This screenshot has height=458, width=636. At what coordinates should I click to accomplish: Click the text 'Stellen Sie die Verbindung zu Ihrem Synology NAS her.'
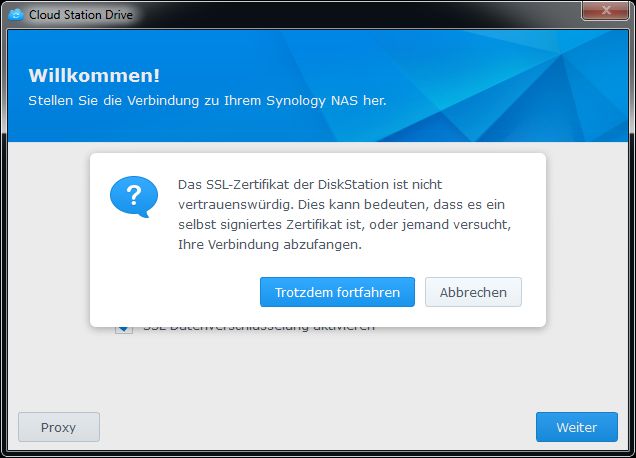tap(207, 101)
